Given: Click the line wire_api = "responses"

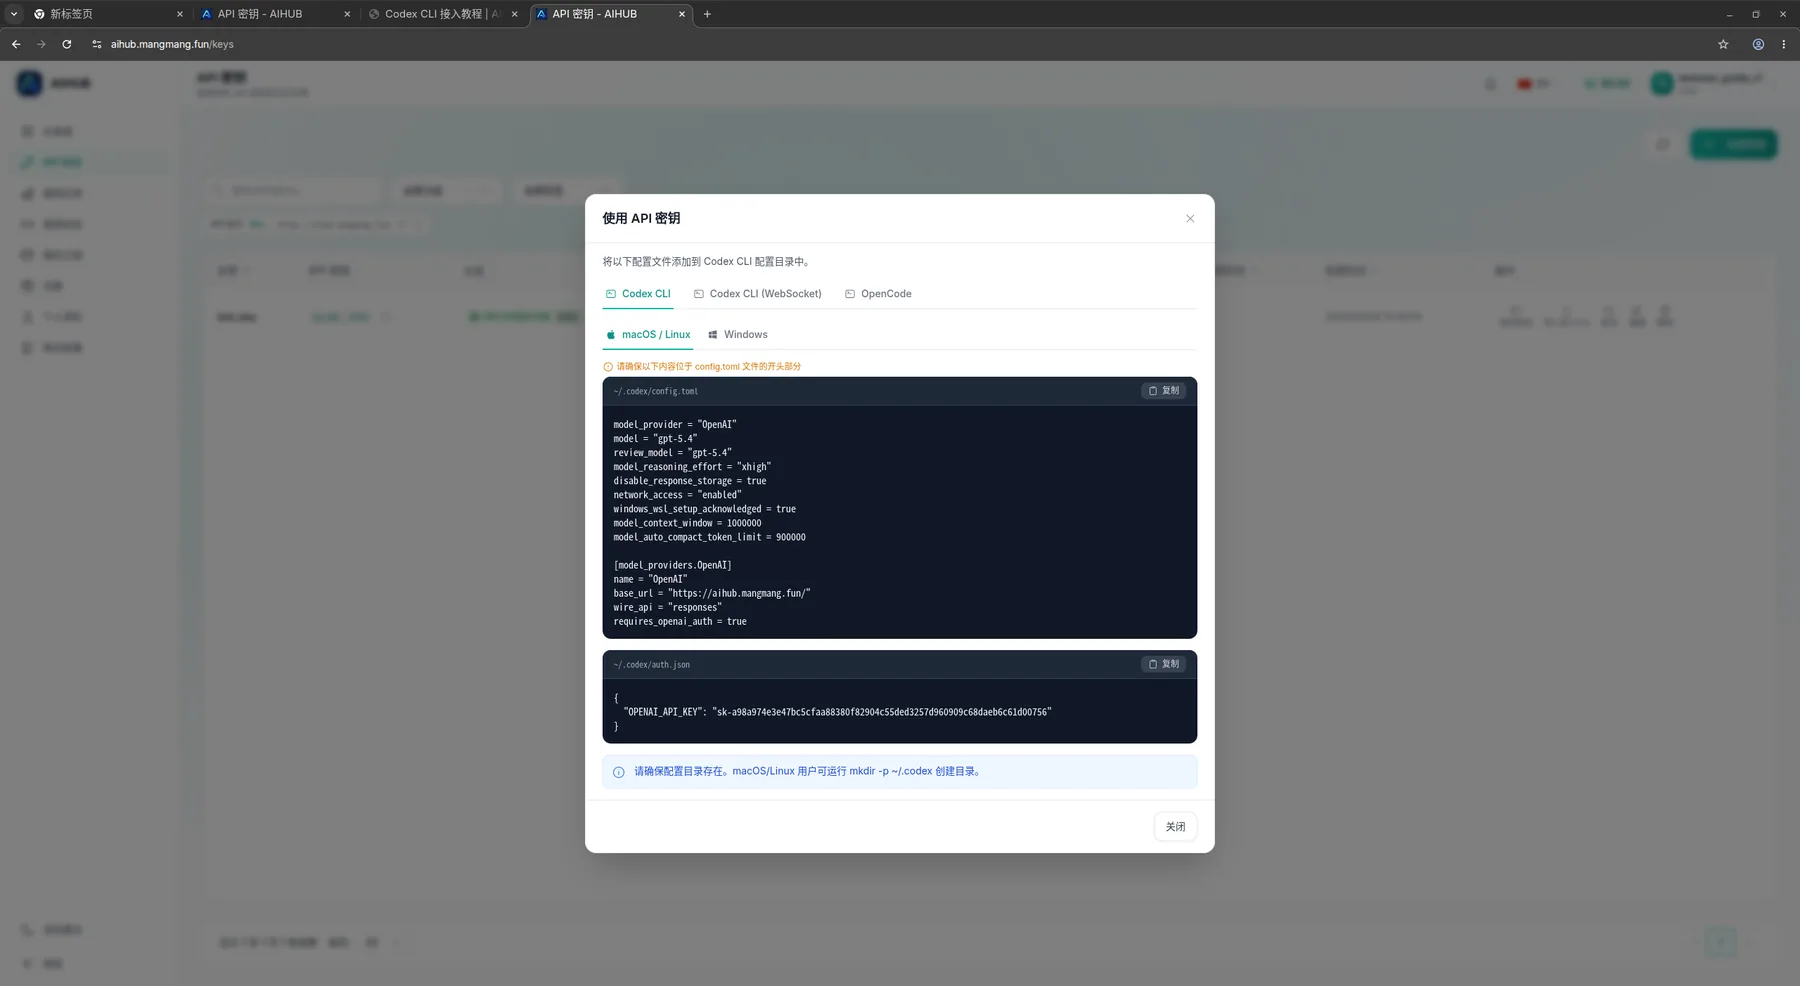Looking at the screenshot, I should (667, 607).
